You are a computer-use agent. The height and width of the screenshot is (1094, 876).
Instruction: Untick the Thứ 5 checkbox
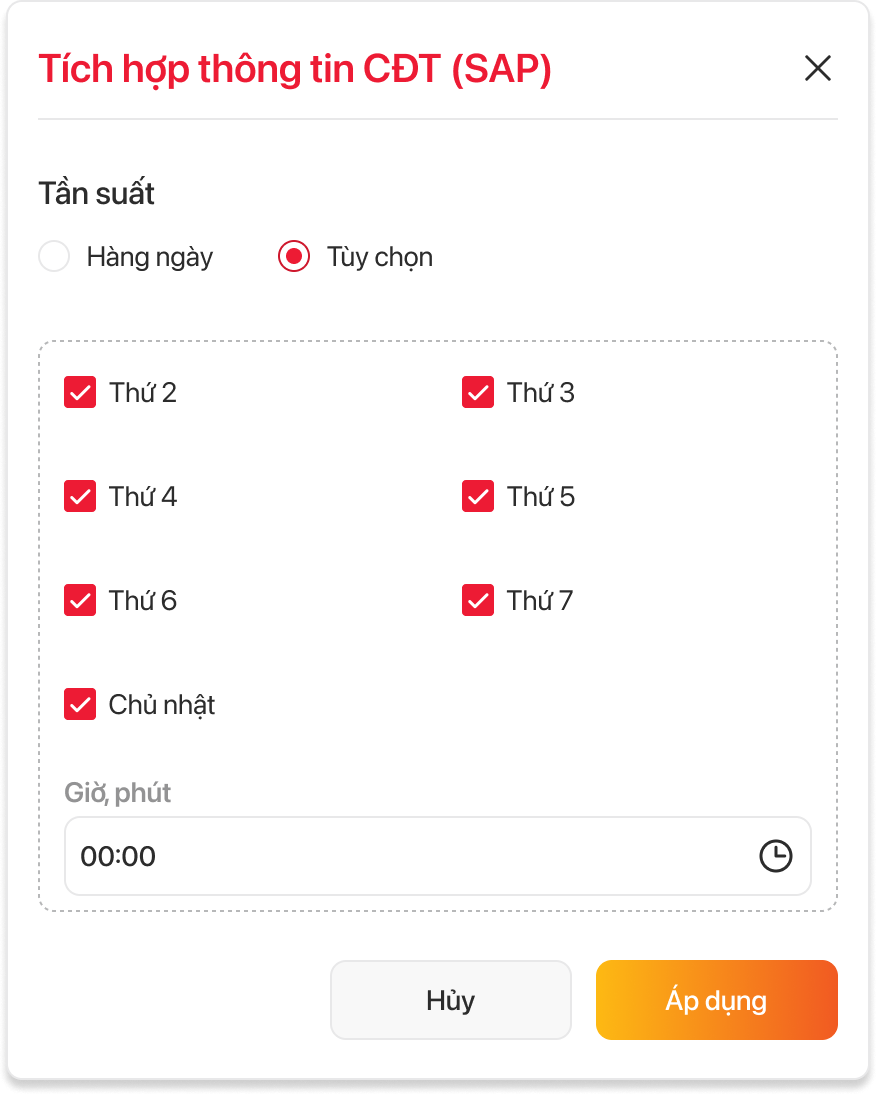click(478, 497)
